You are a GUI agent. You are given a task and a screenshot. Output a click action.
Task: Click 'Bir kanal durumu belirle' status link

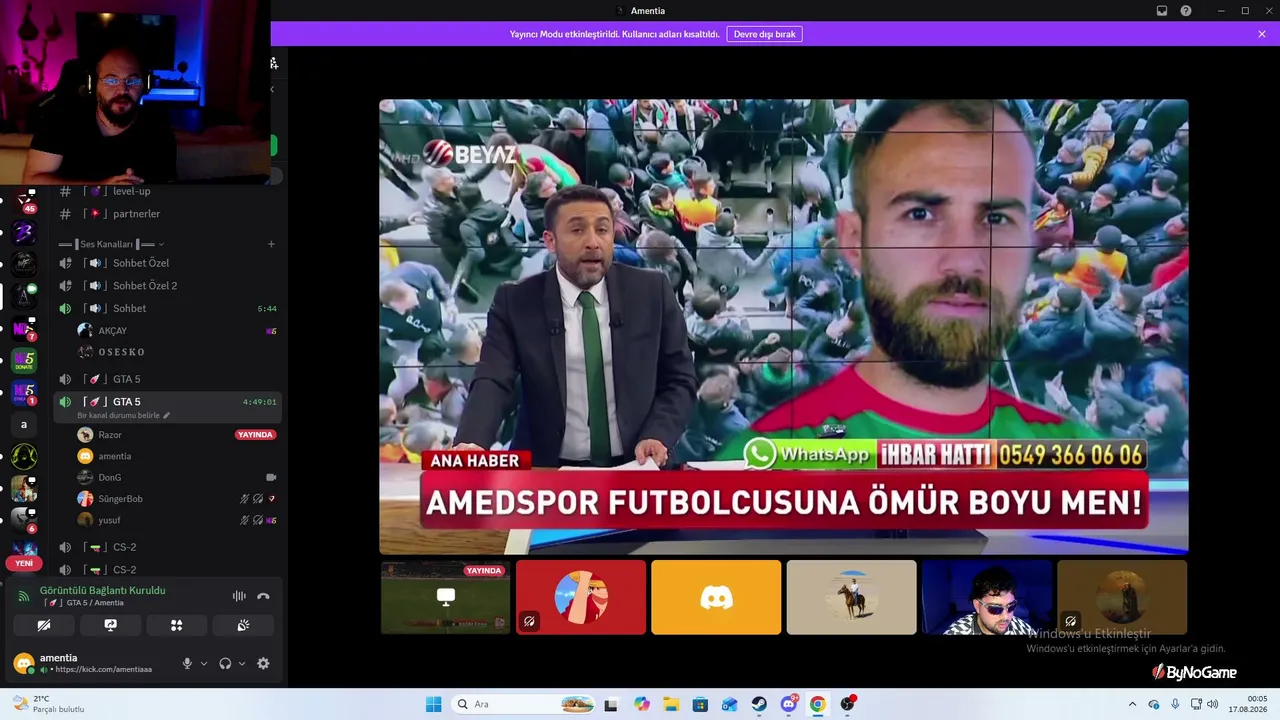tap(118, 416)
